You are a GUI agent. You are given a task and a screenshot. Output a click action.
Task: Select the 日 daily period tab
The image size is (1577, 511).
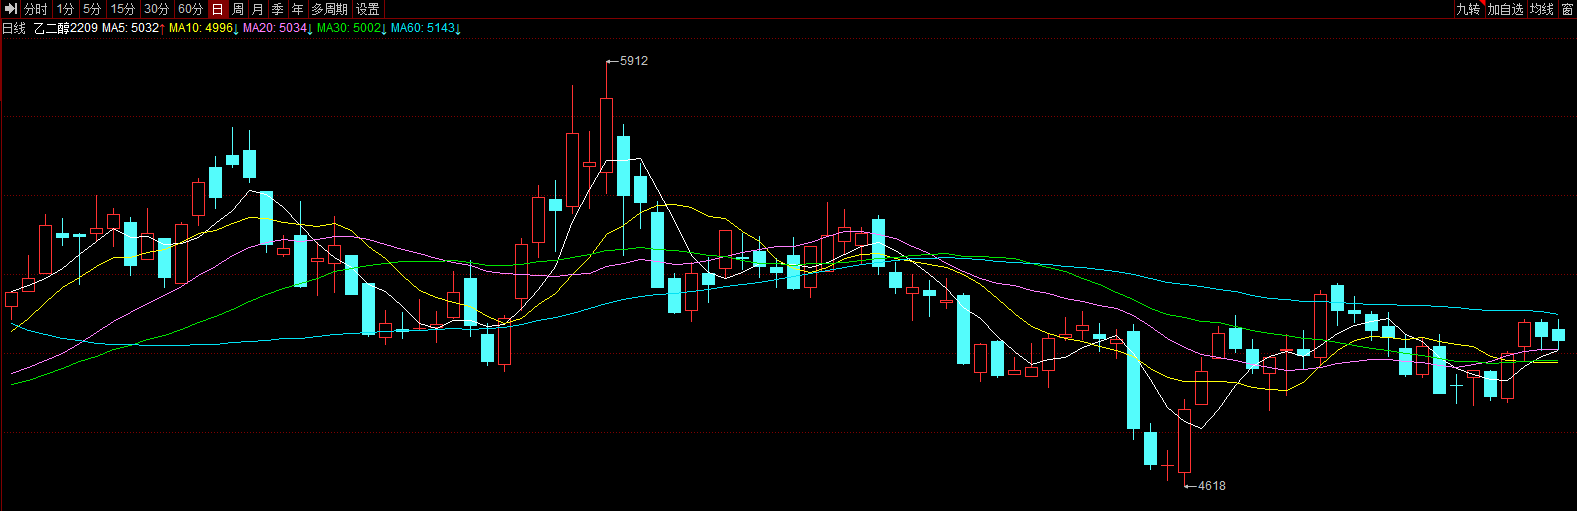218,9
